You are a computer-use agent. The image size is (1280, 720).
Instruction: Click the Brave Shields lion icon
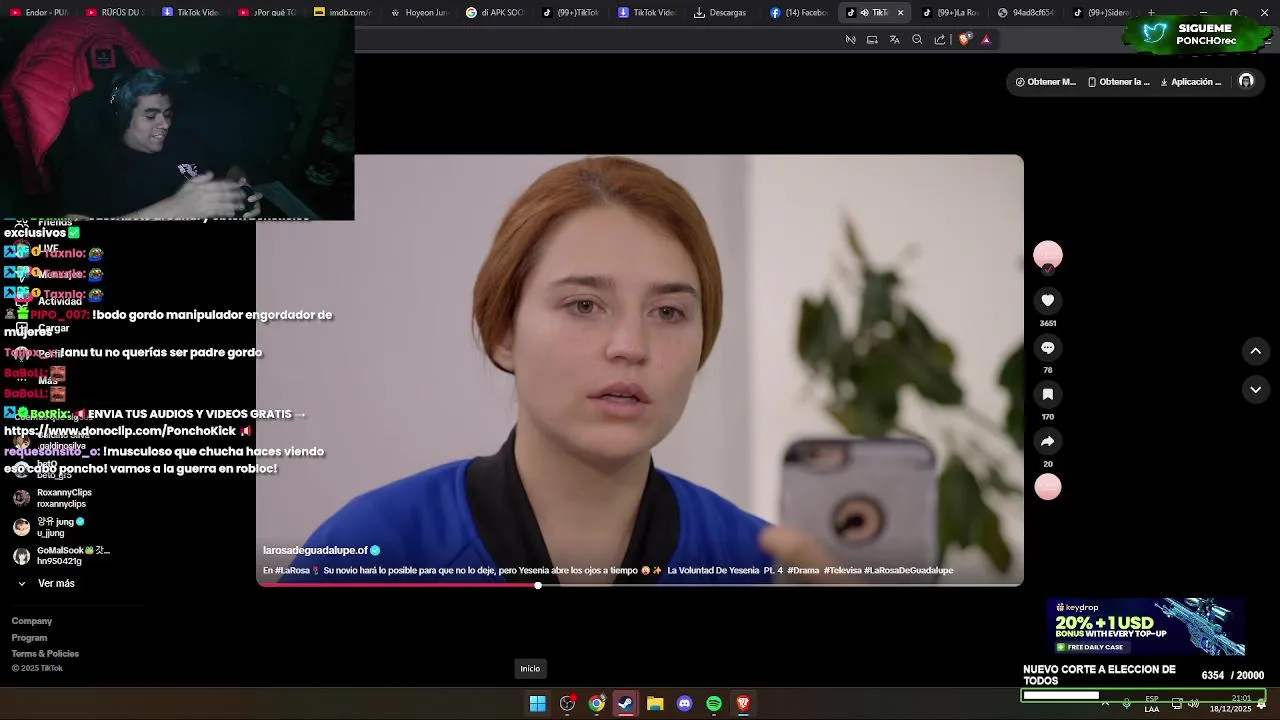click(964, 39)
